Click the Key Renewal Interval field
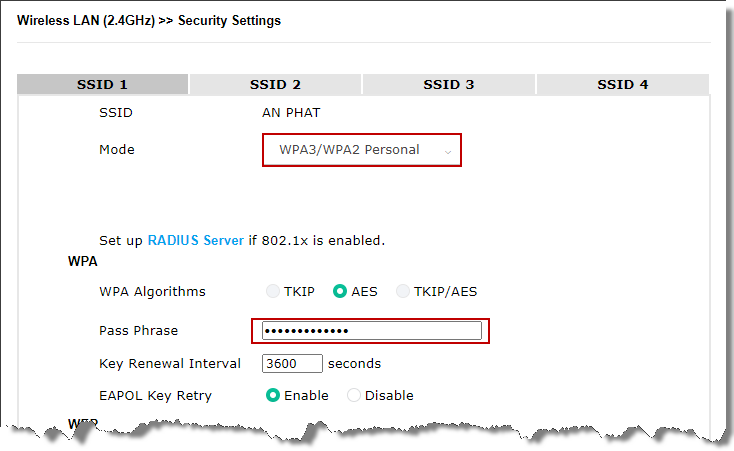 [292, 363]
